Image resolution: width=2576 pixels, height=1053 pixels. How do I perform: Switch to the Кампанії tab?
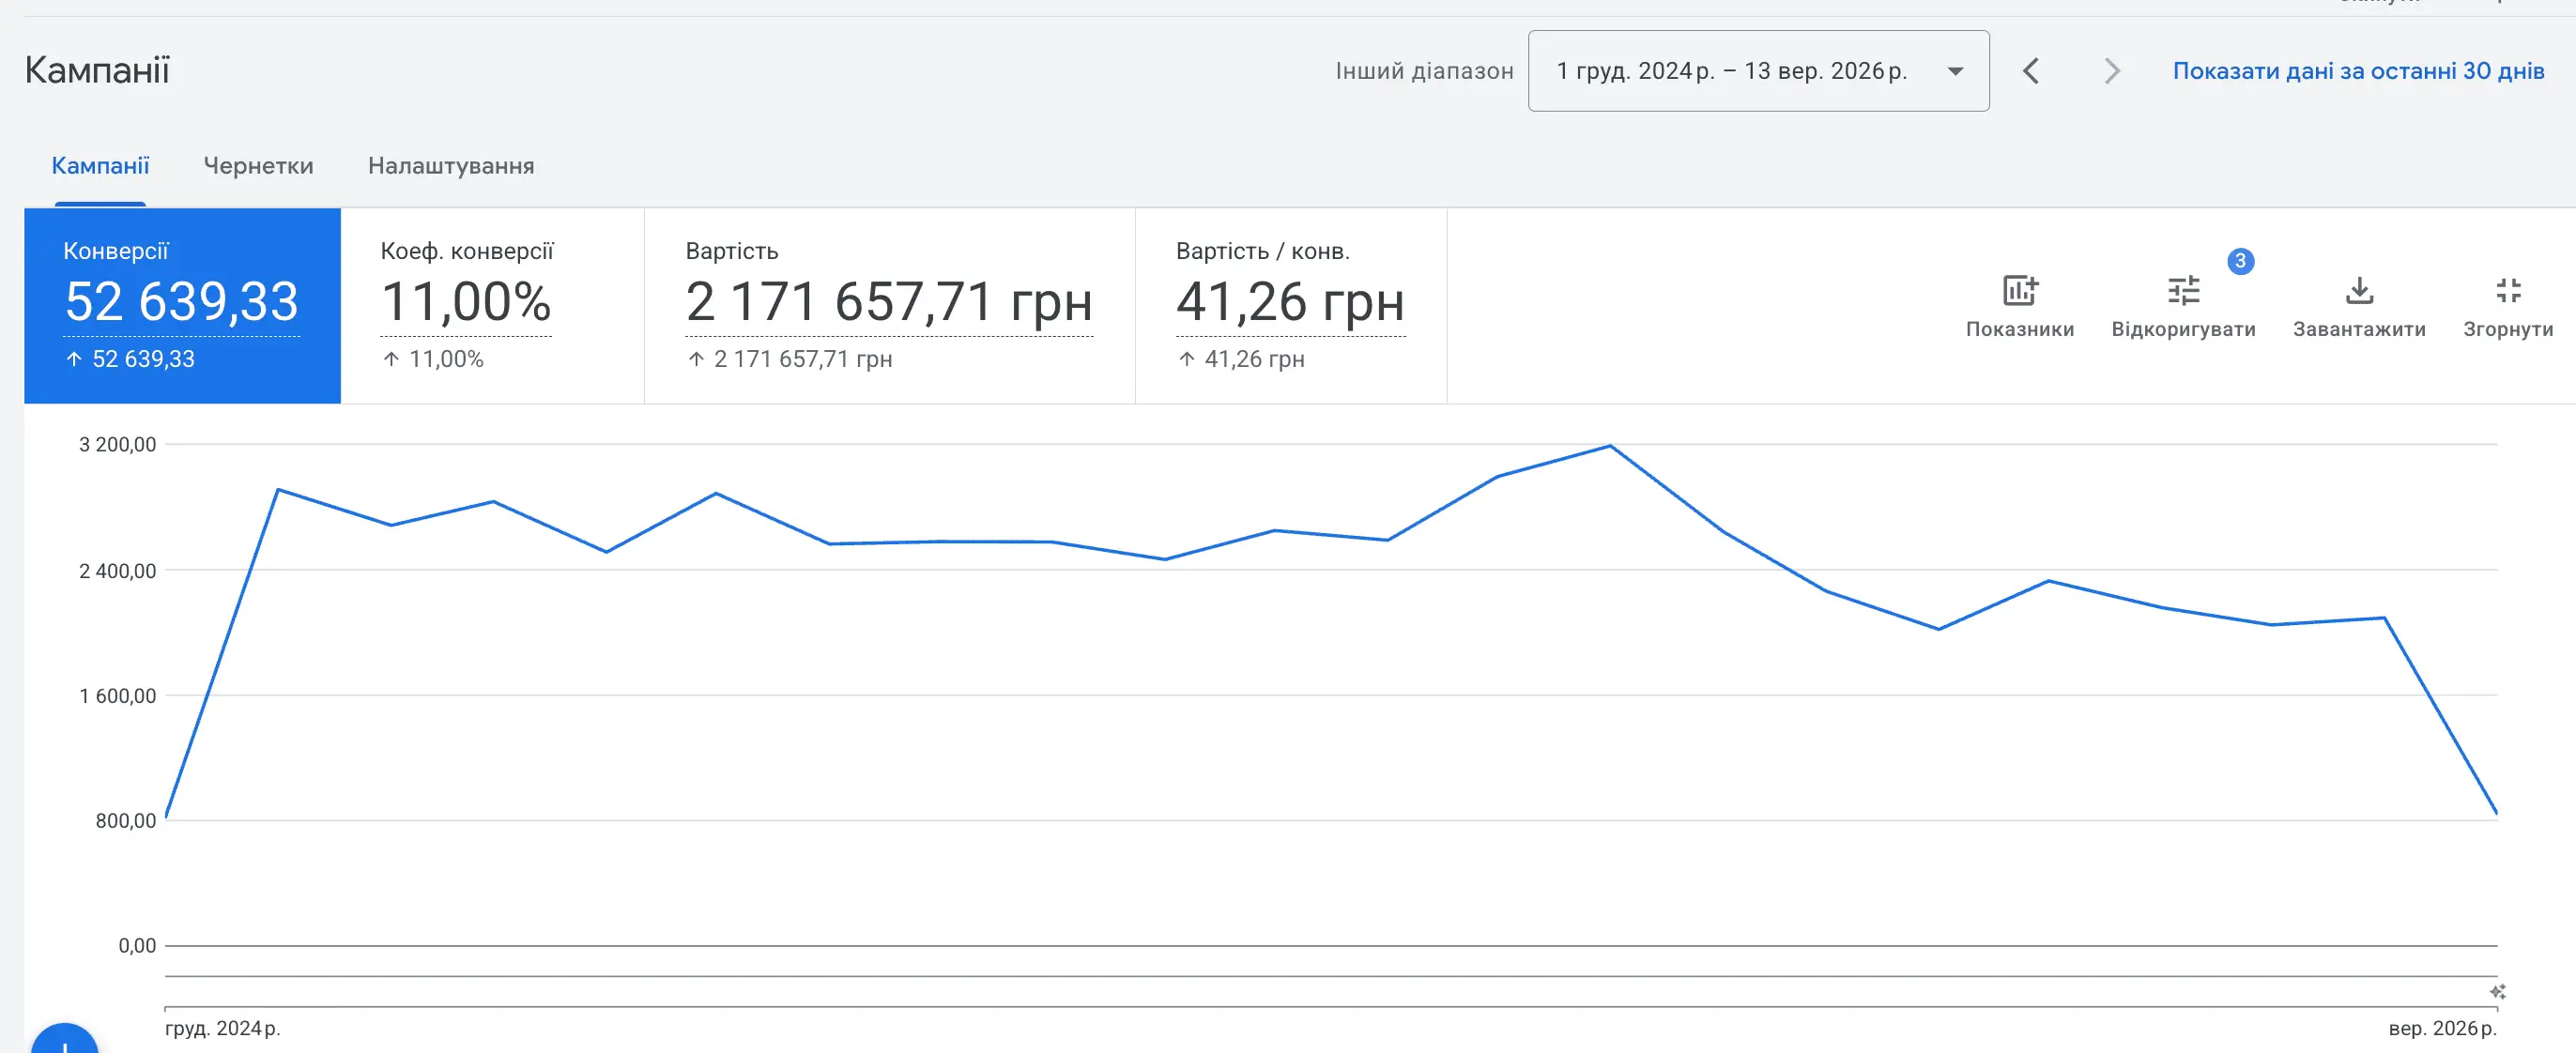coord(100,166)
